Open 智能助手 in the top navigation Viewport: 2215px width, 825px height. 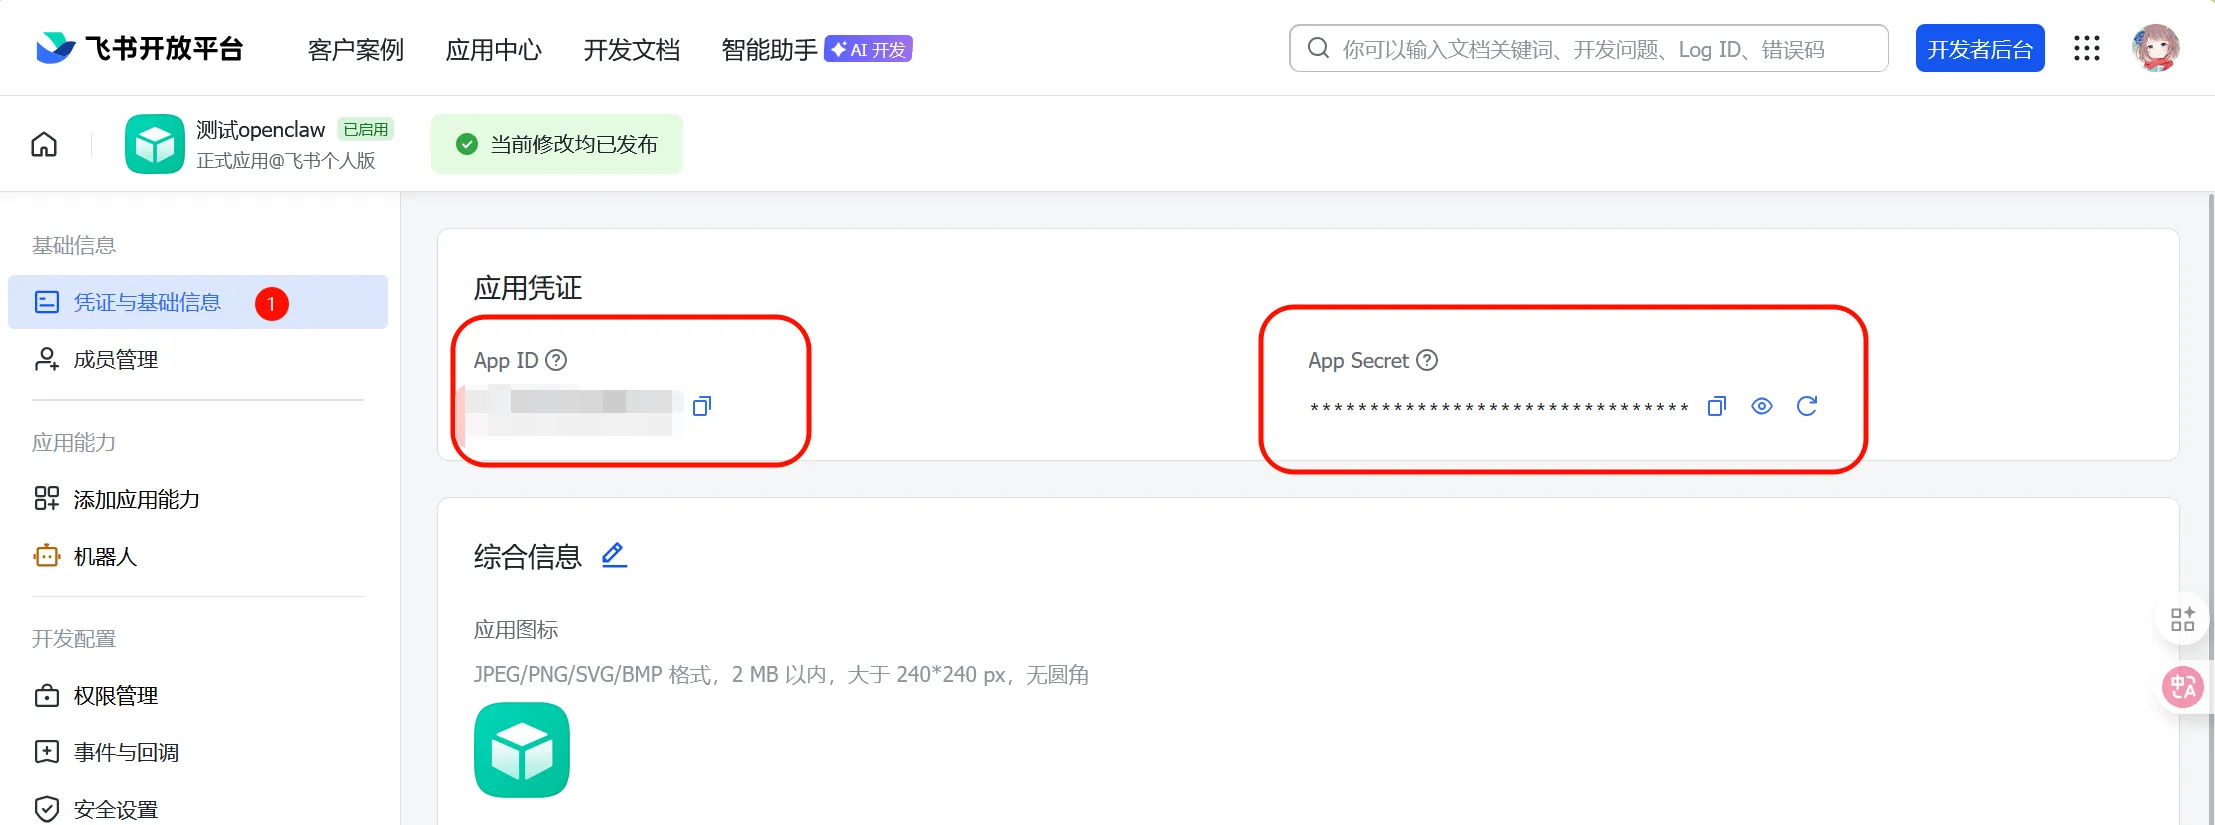click(769, 49)
